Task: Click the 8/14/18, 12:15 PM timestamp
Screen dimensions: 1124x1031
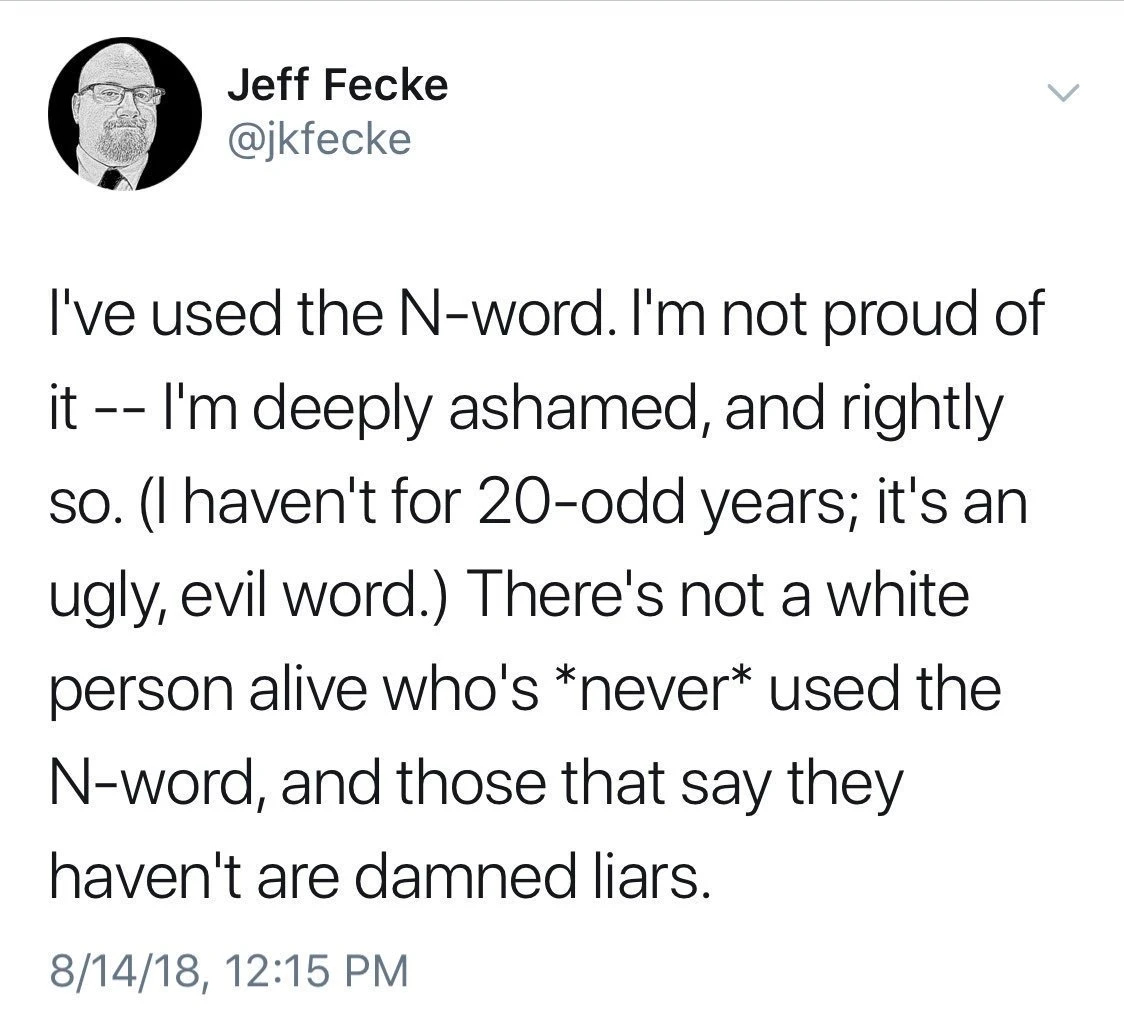Action: tap(230, 969)
